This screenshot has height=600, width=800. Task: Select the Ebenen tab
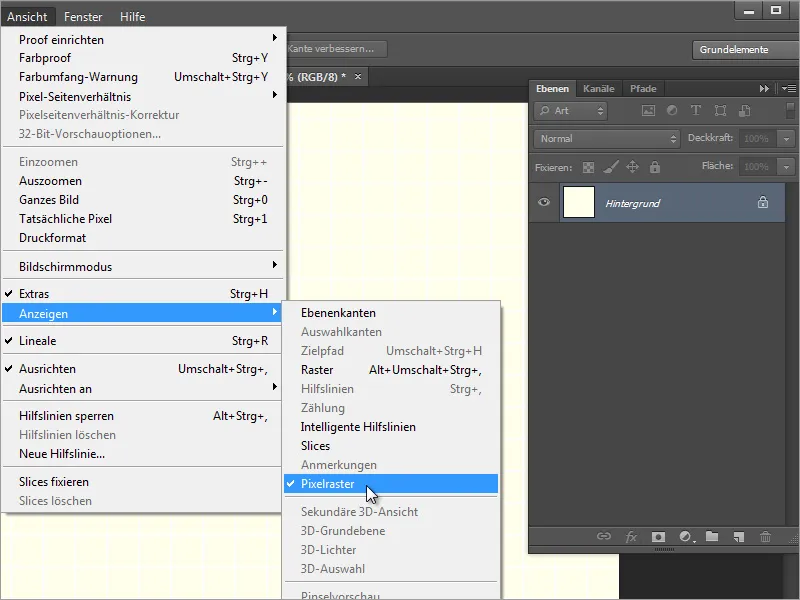[x=552, y=89]
